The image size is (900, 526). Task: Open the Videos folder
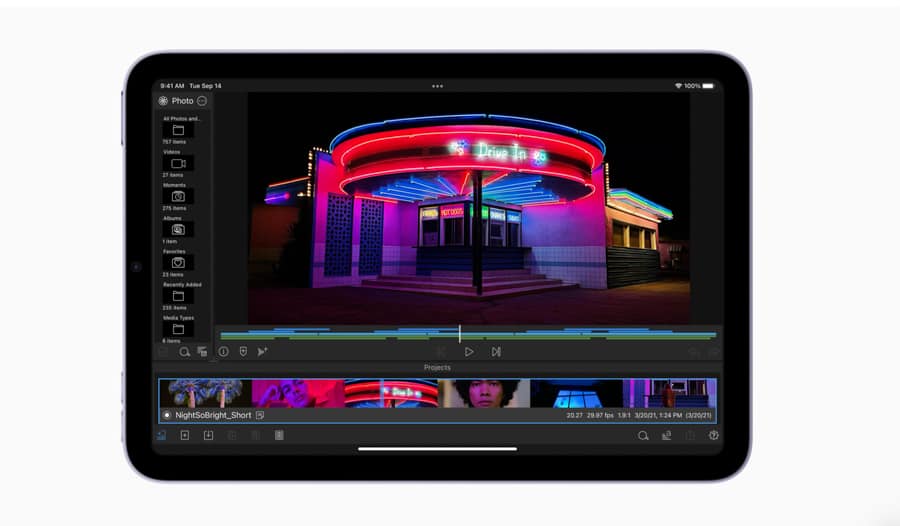point(178,163)
